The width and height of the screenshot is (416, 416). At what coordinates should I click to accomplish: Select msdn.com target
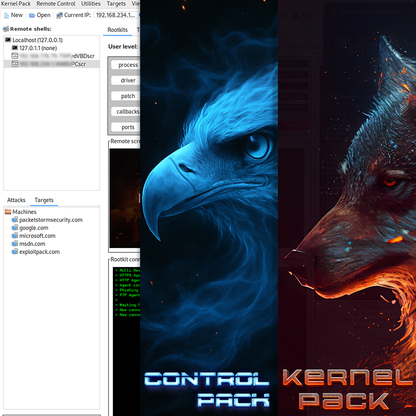click(x=32, y=244)
